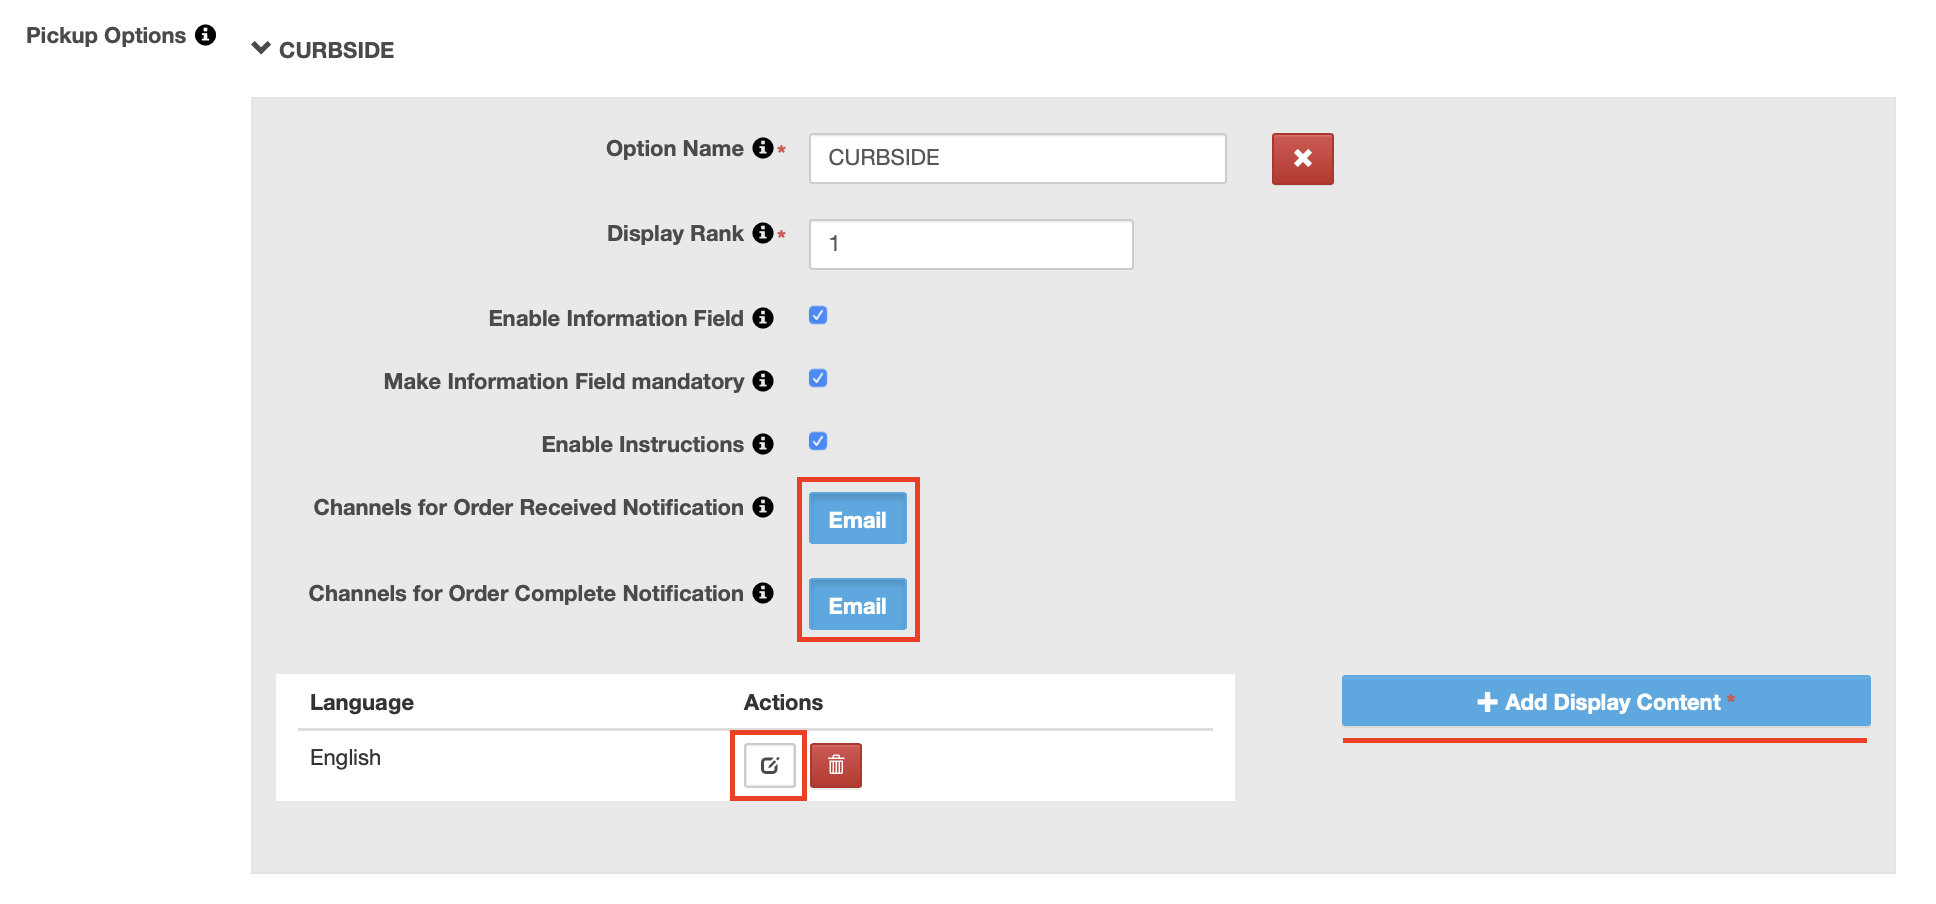
Task: Collapse the CURBSIDE section
Action: [261, 48]
